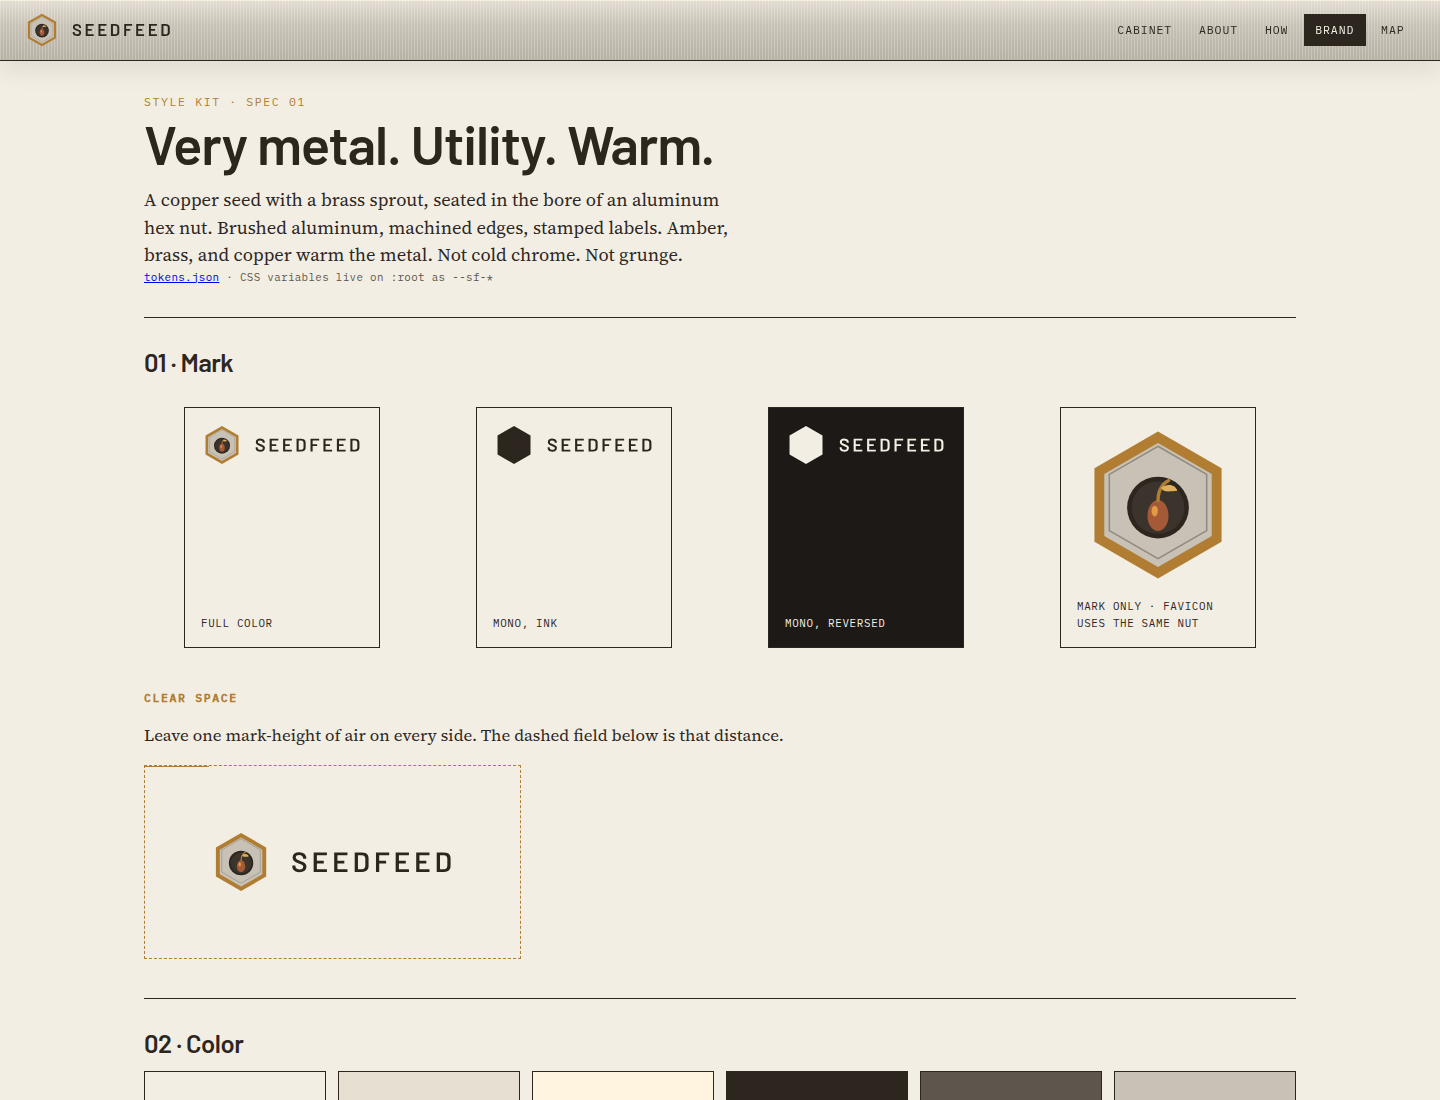Click the SeedFeed hex nut logo in header
This screenshot has height=1100, width=1440.
coord(42,30)
